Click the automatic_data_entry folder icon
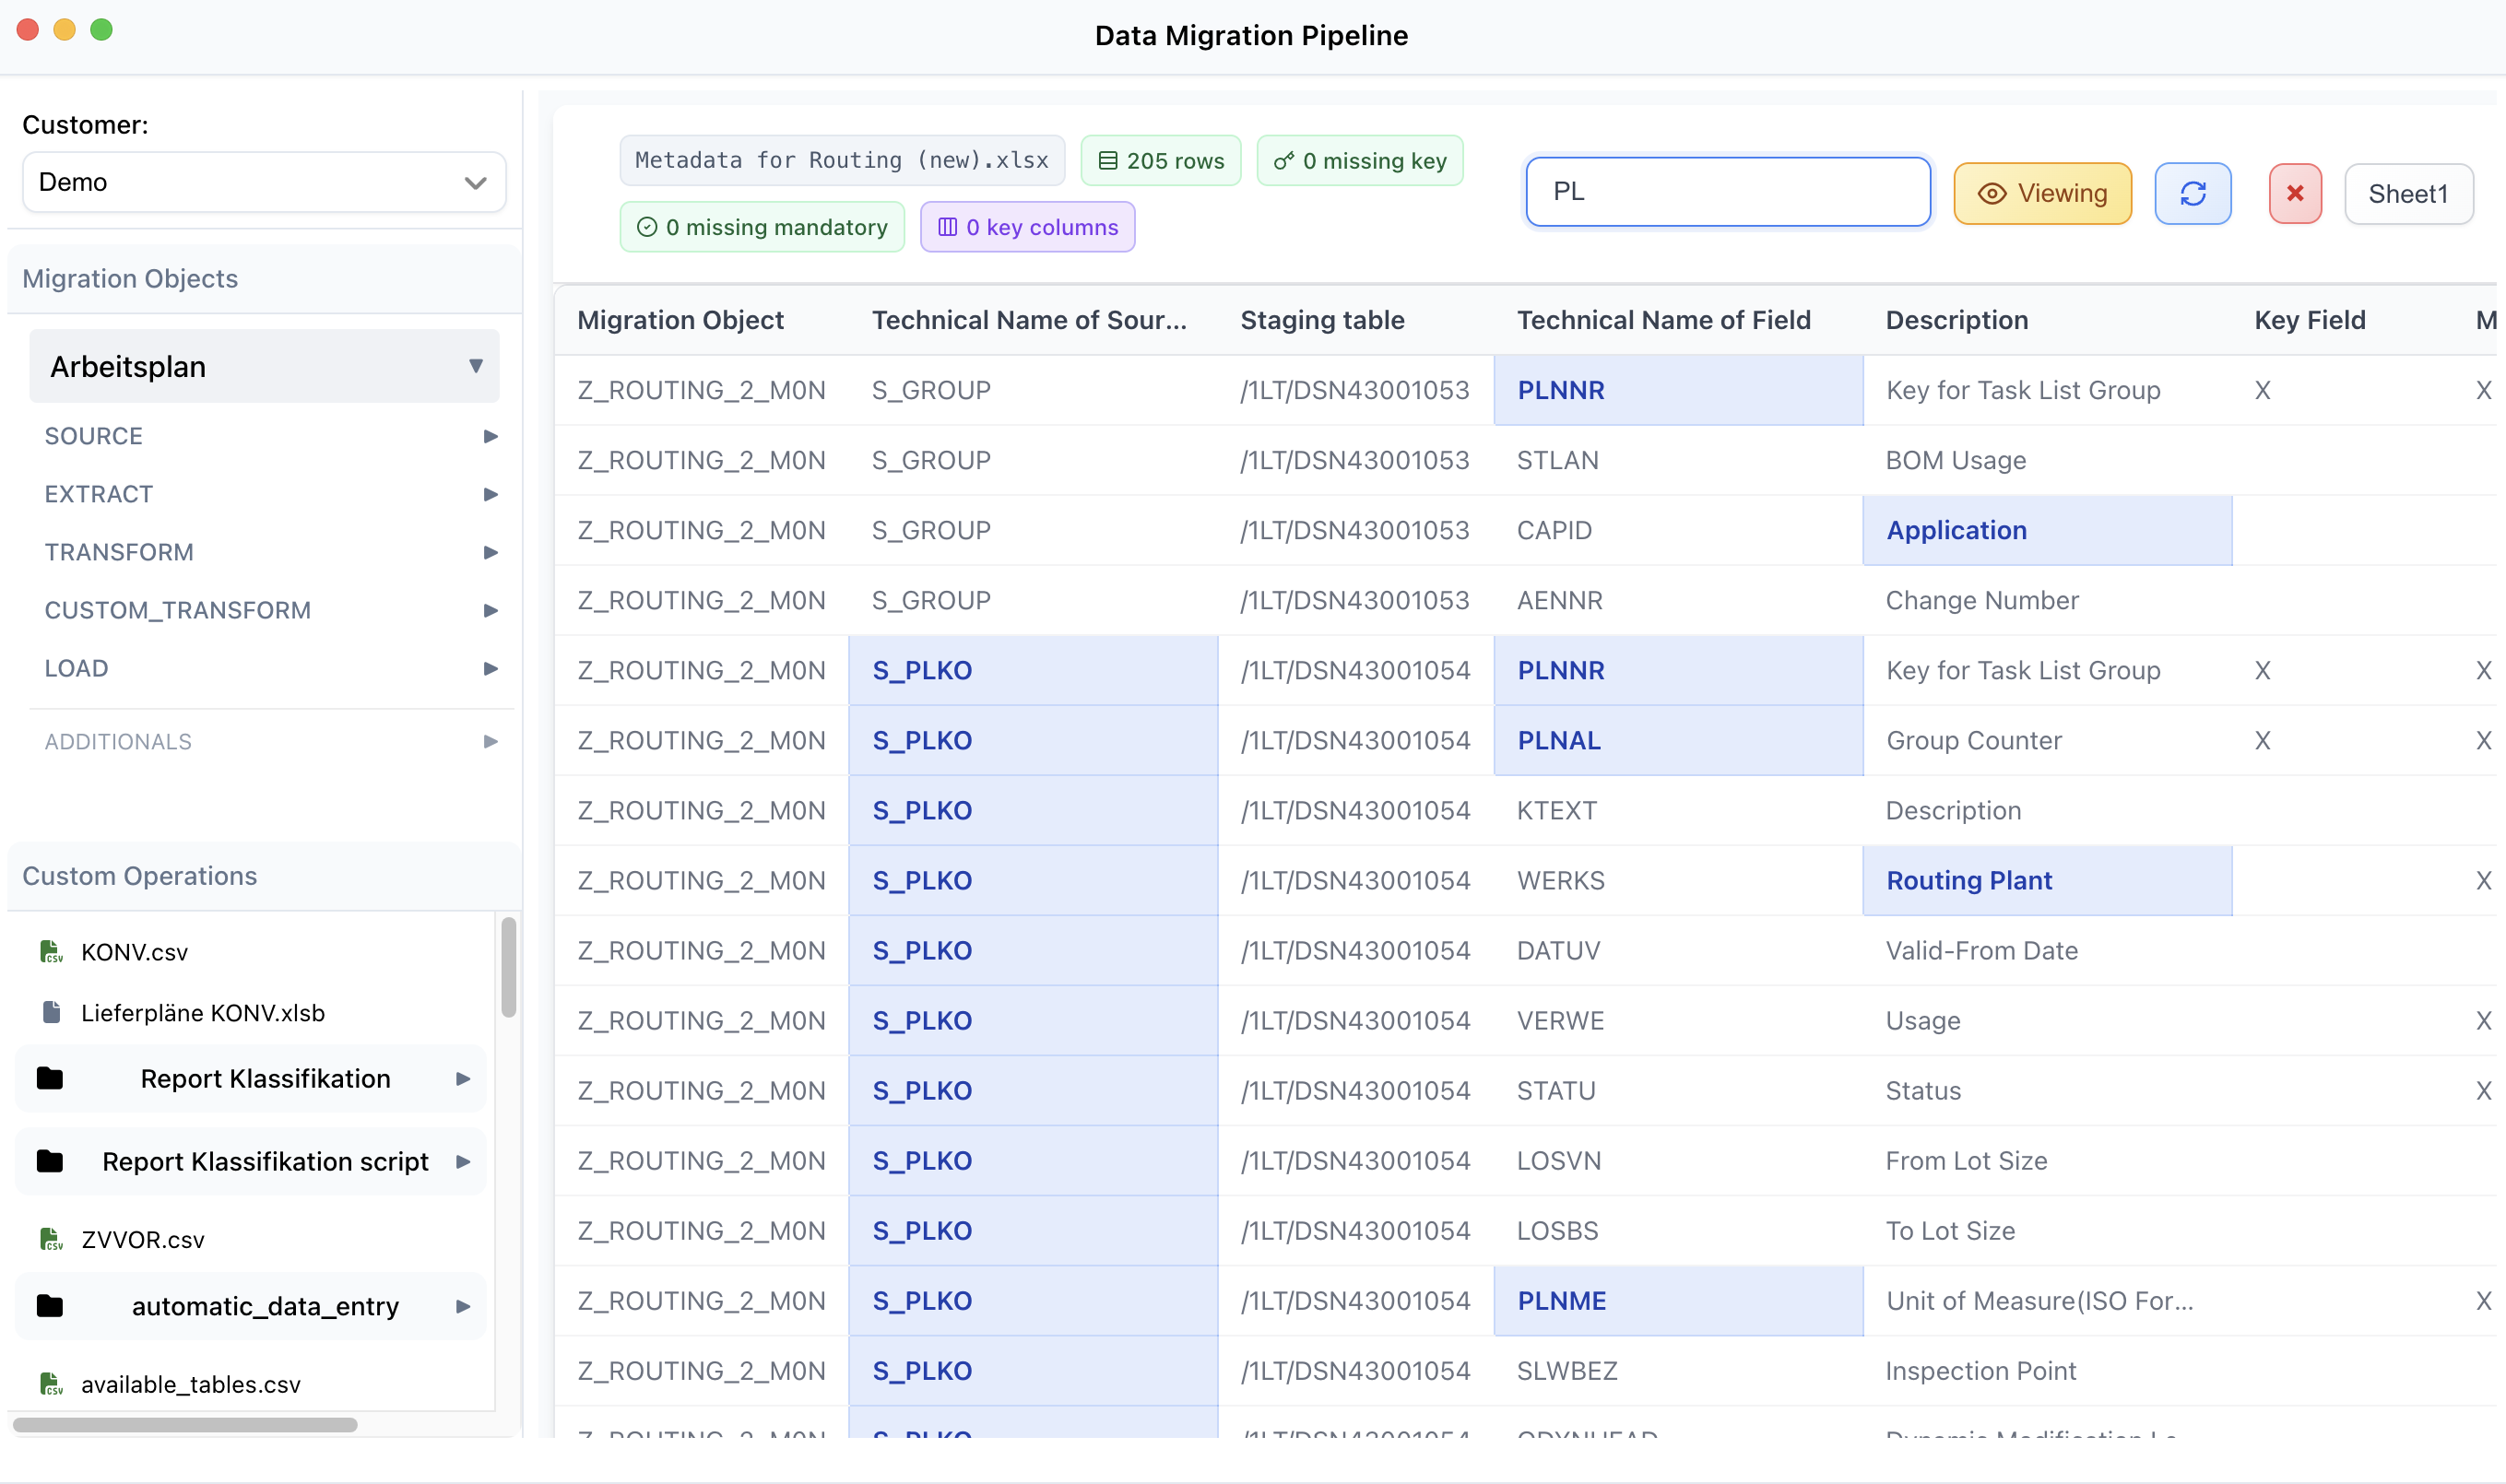2506x1484 pixels. (49, 1305)
